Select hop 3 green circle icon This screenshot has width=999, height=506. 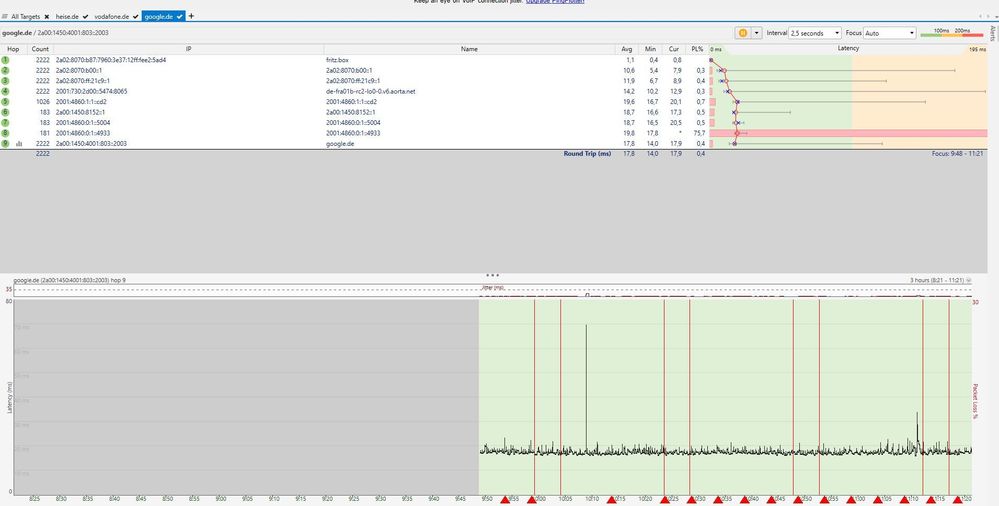(6, 81)
